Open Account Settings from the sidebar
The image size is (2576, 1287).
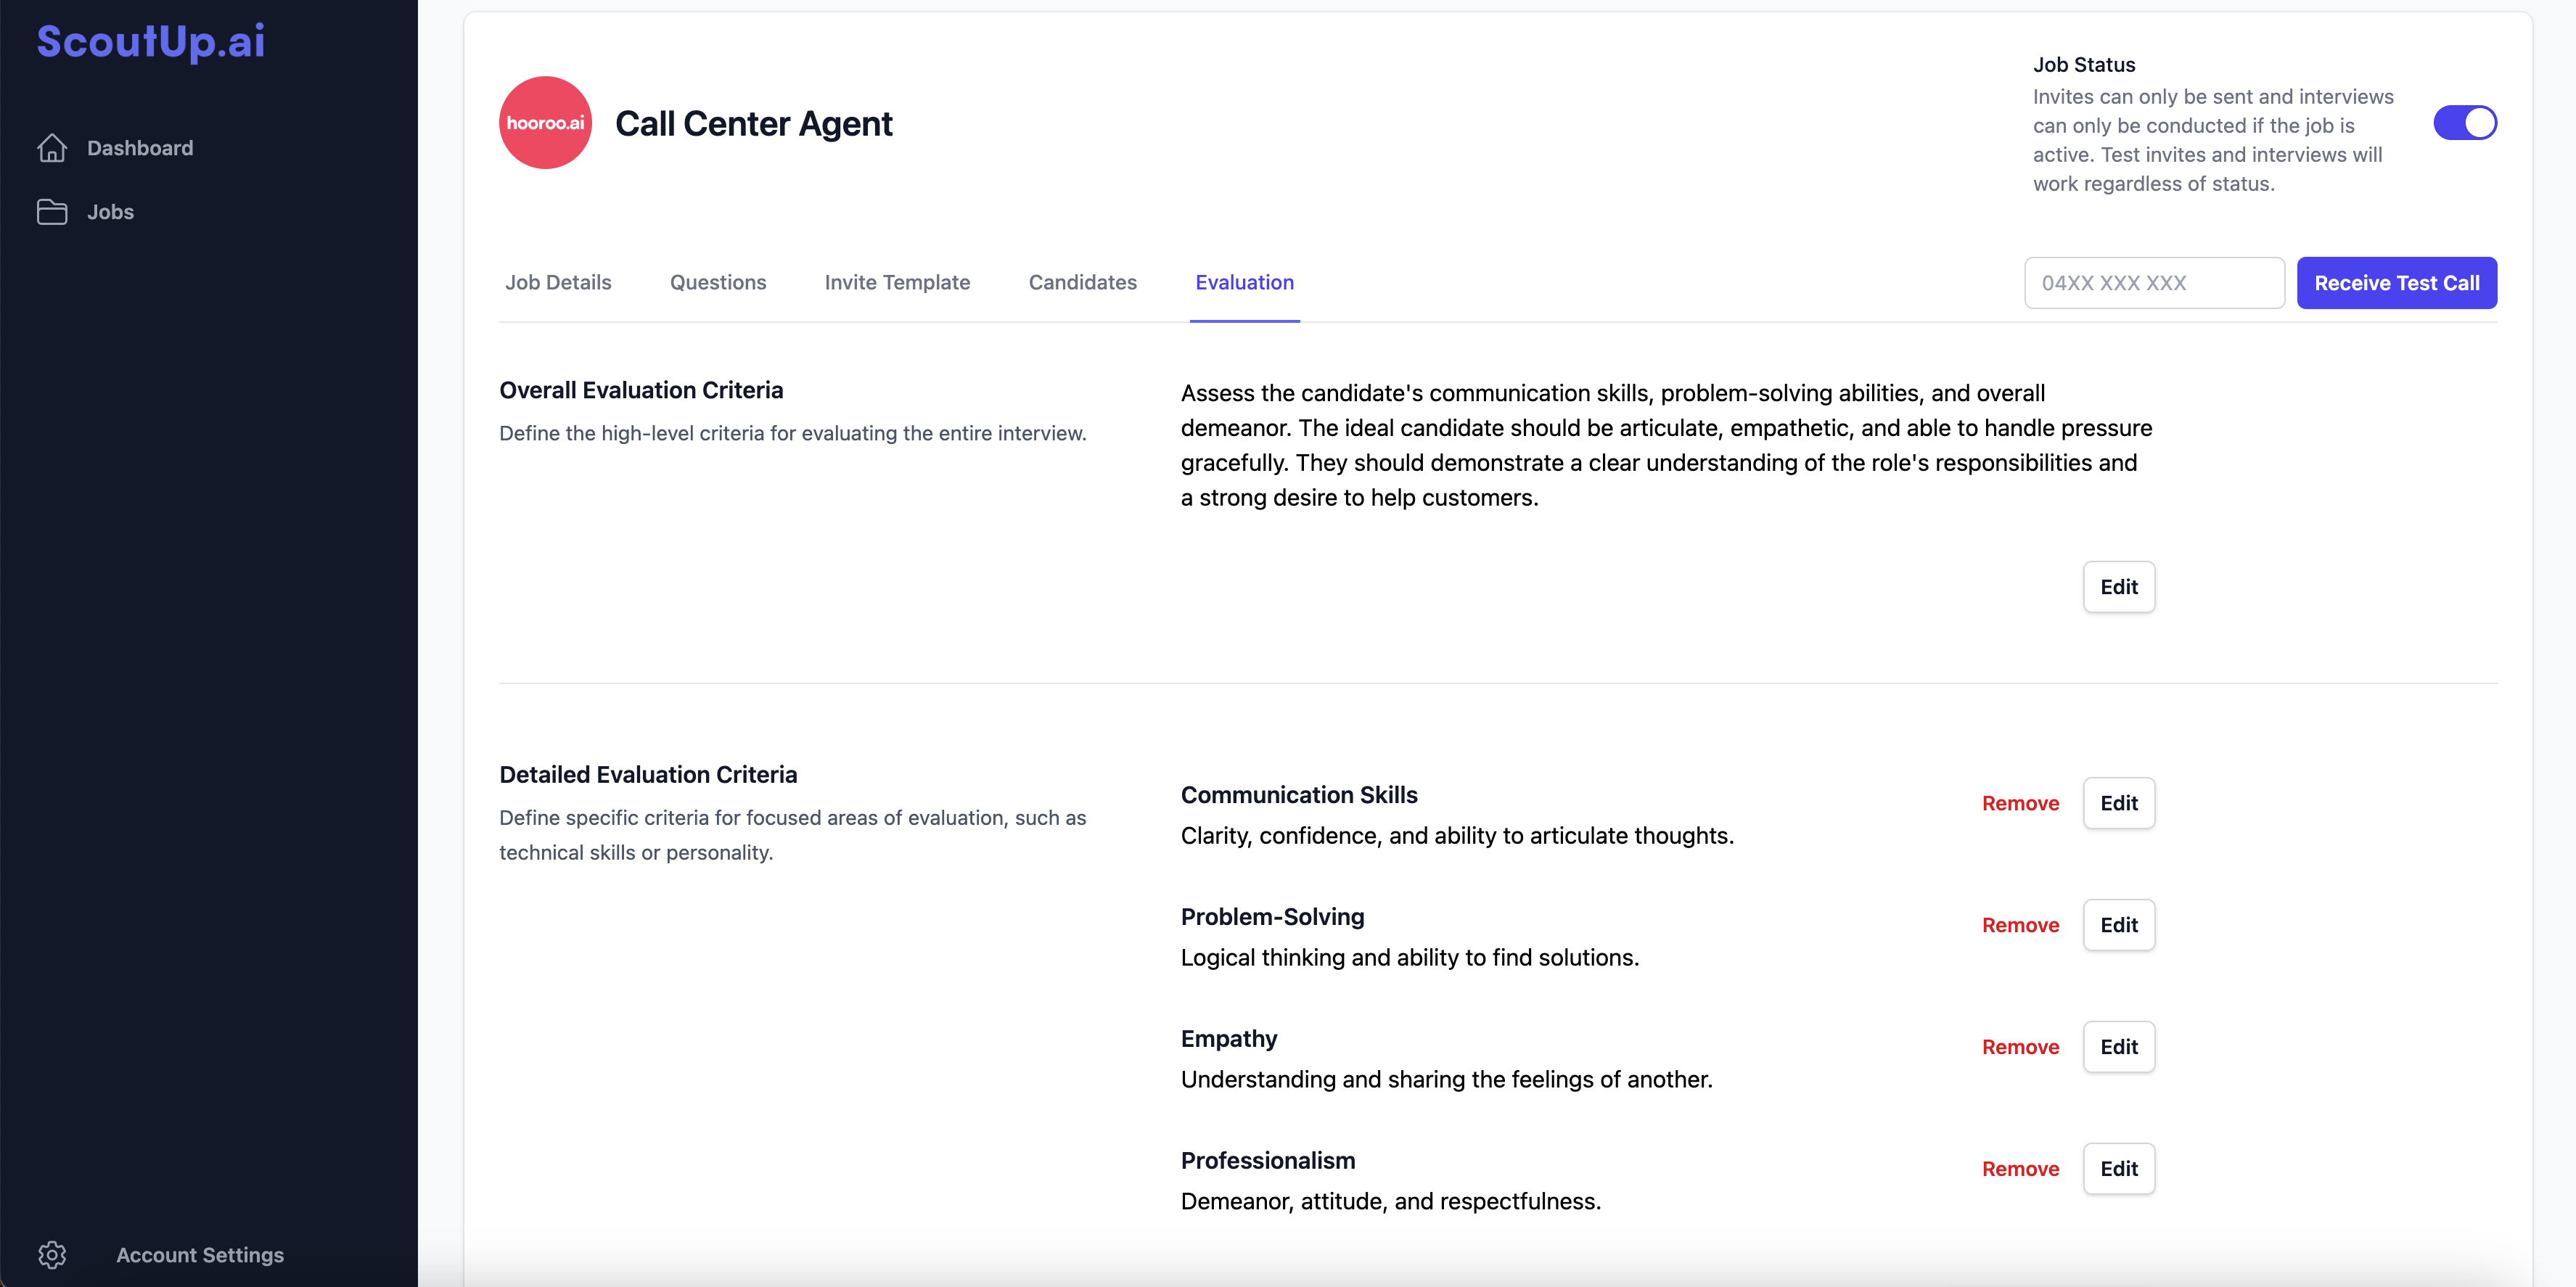click(x=200, y=1255)
